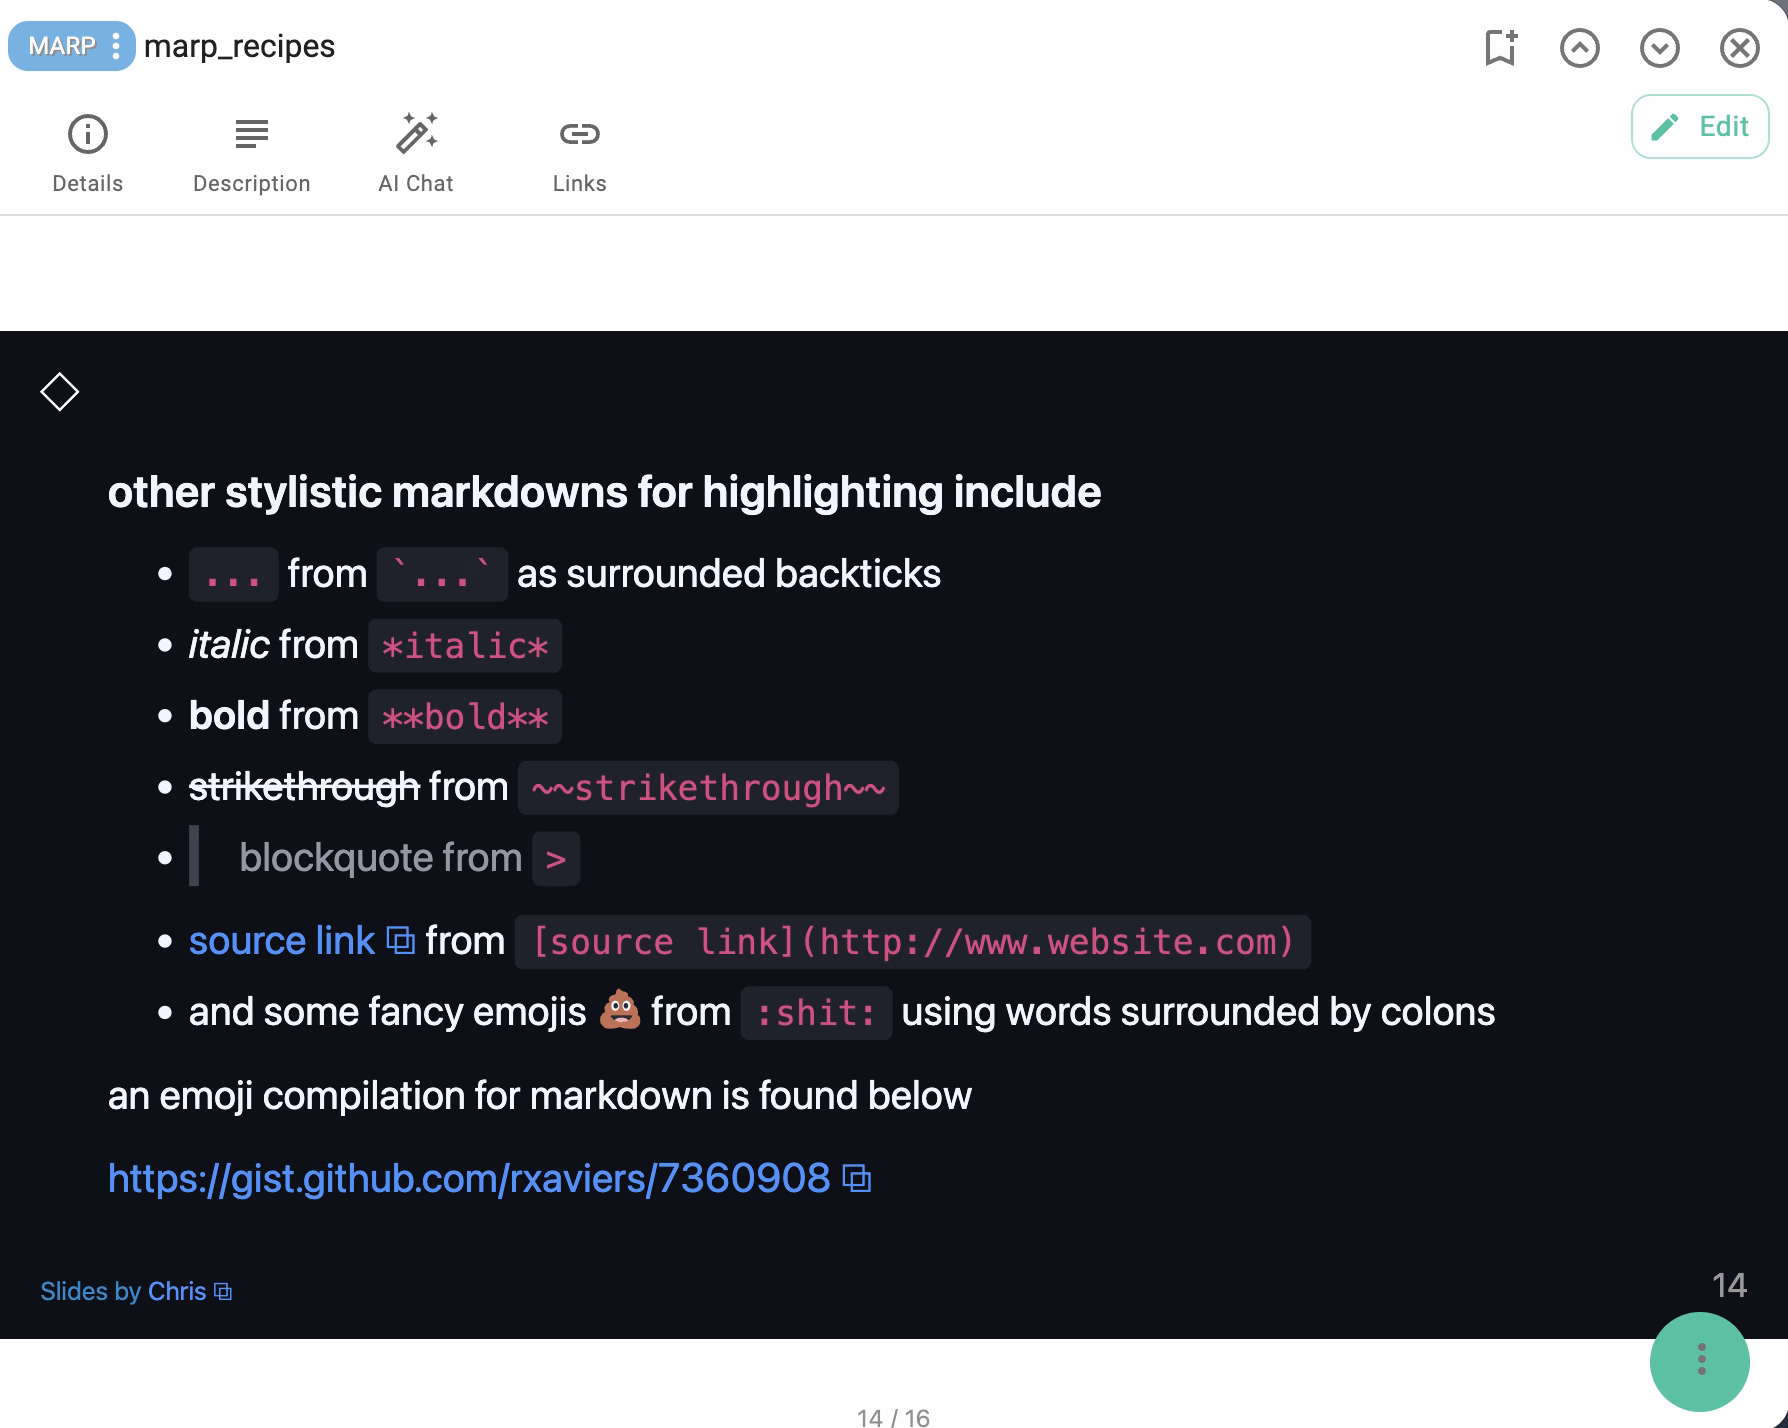Click the slide number 14 in the corner
This screenshot has height=1428, width=1788.
pos(1729,1285)
